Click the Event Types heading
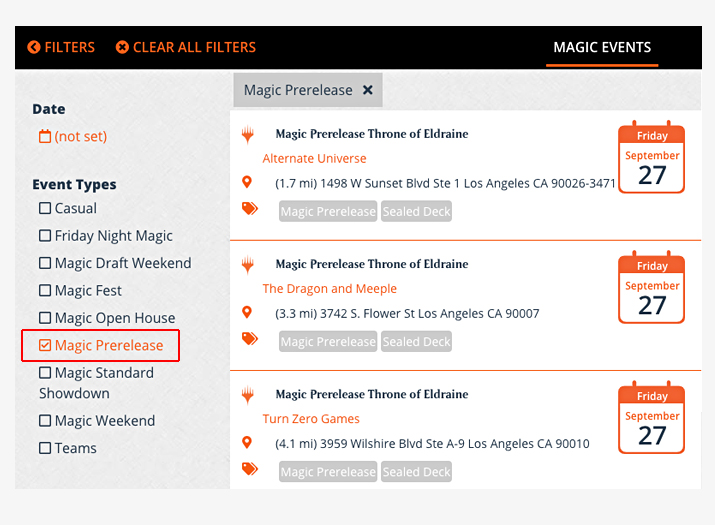The image size is (715, 525). 74,184
